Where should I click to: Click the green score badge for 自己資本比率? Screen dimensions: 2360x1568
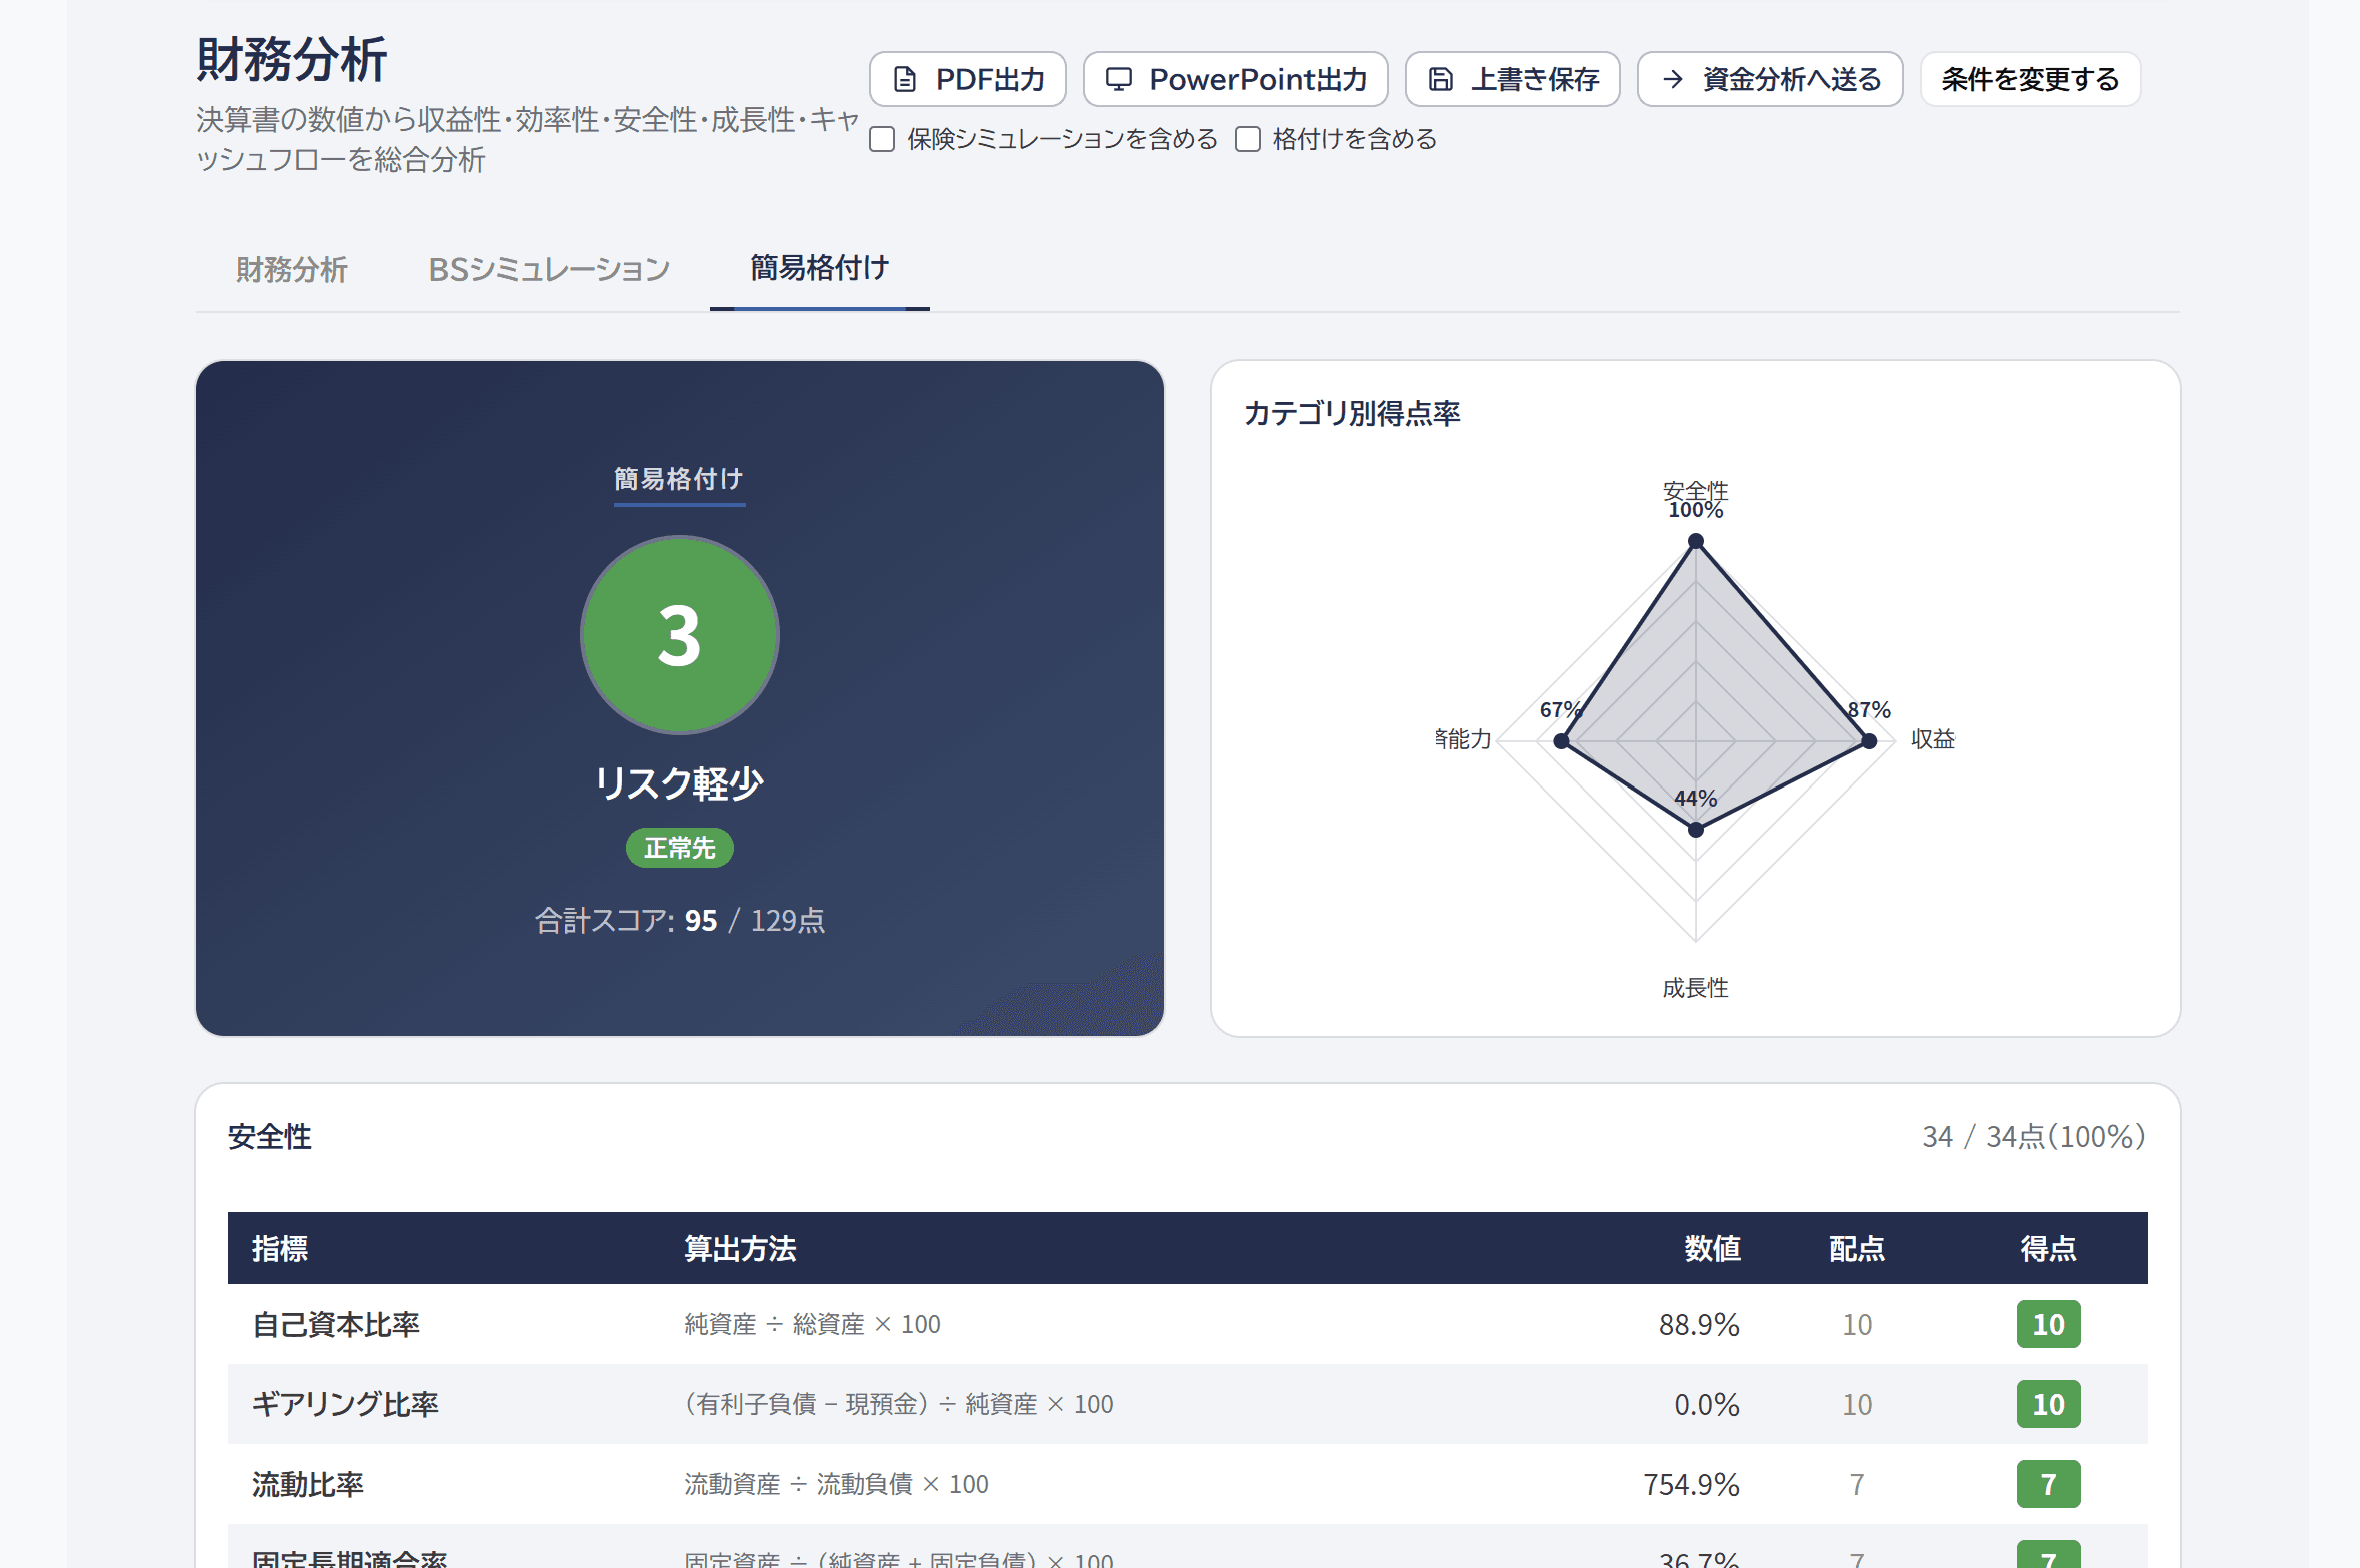point(2049,1324)
